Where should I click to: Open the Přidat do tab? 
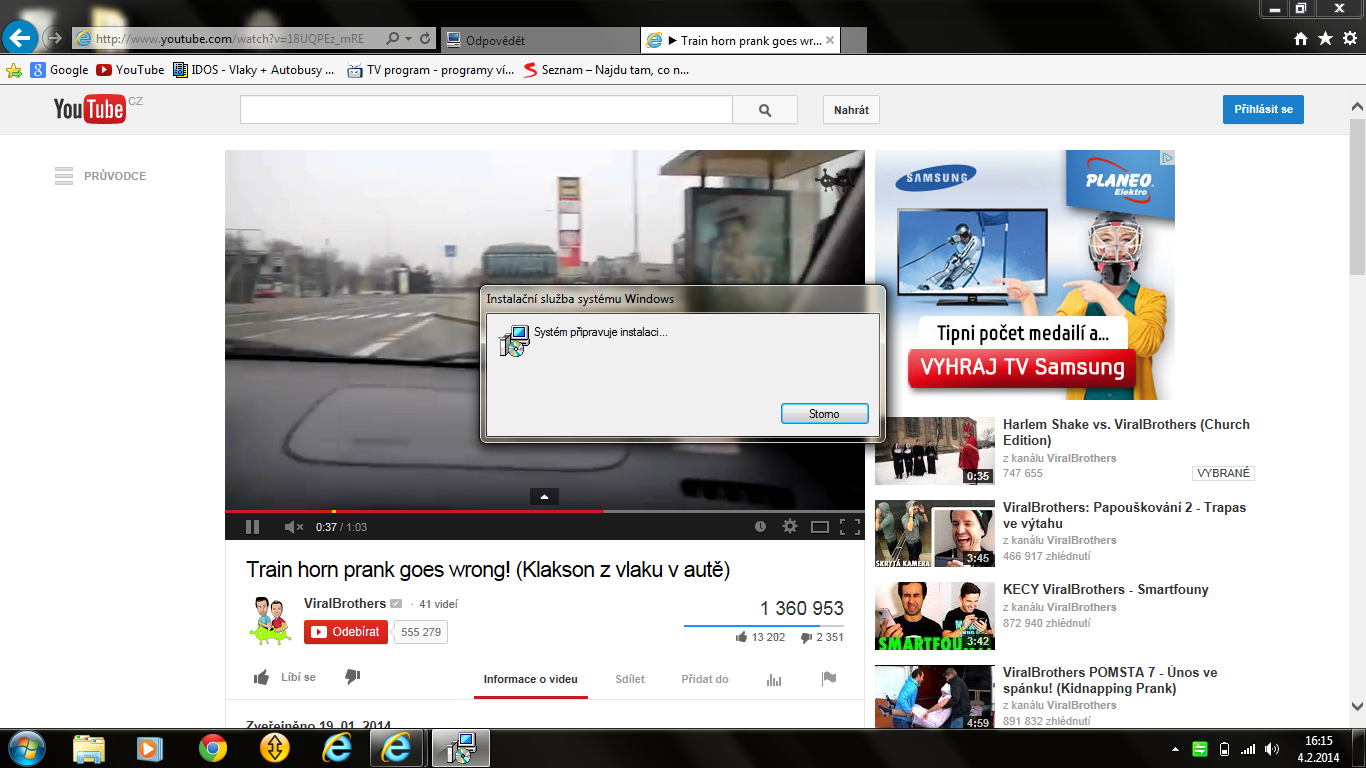705,679
